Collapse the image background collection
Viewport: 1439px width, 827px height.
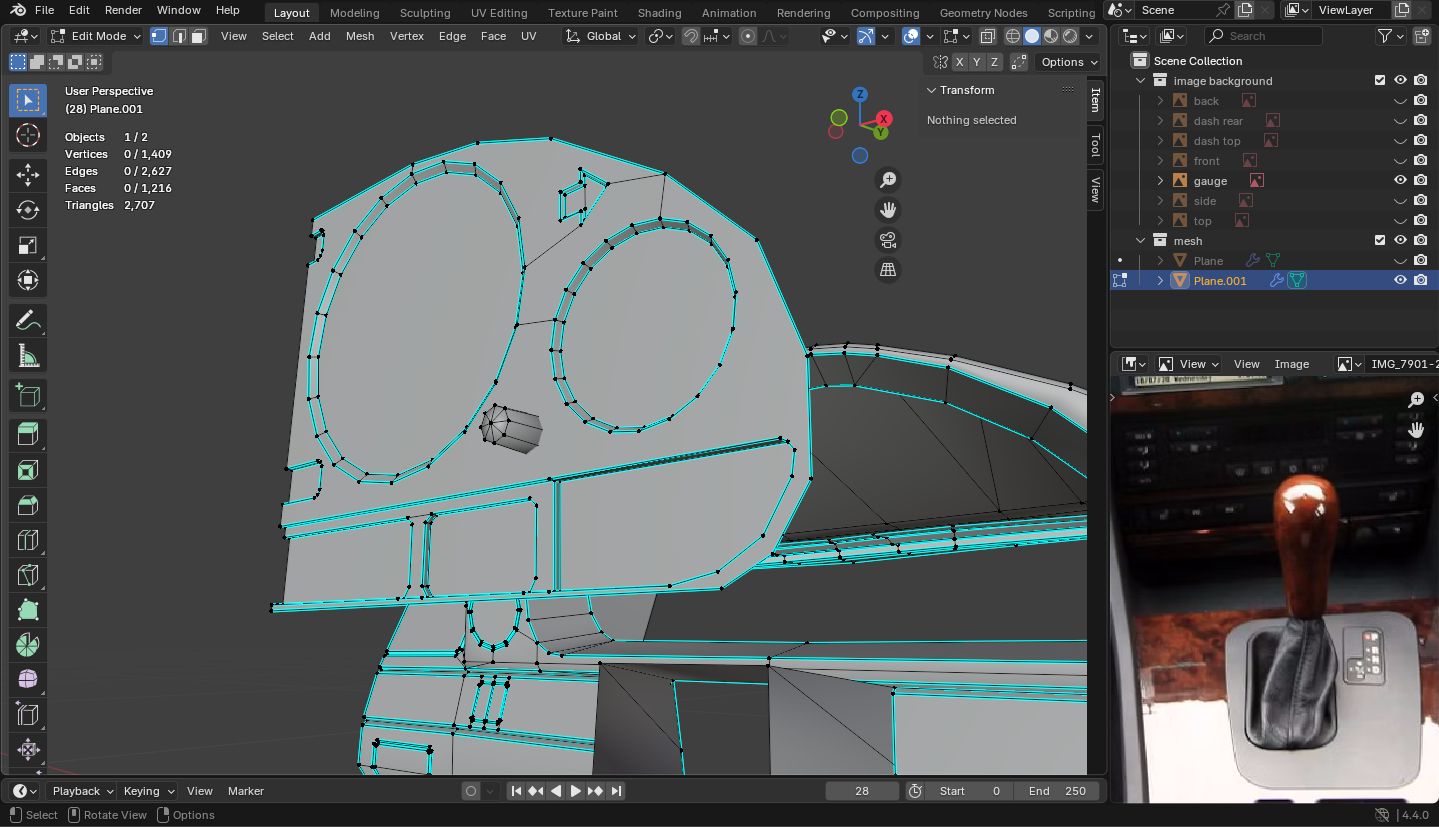pyautogui.click(x=1141, y=81)
